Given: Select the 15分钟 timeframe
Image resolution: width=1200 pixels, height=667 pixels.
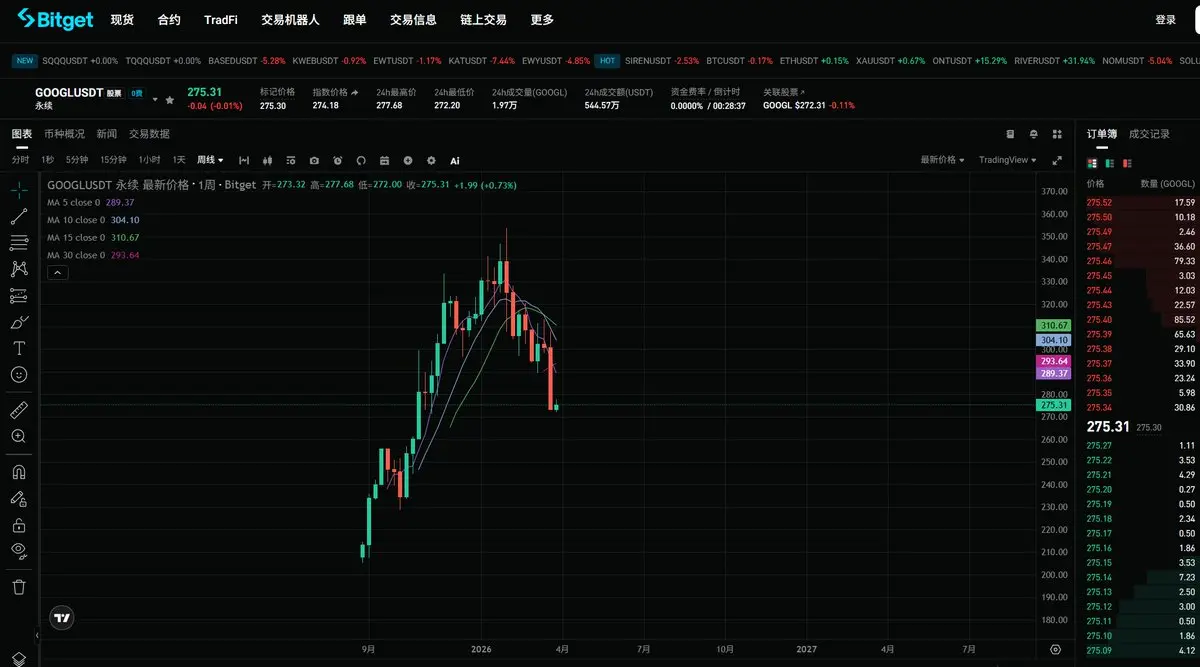Looking at the screenshot, I should [113, 160].
